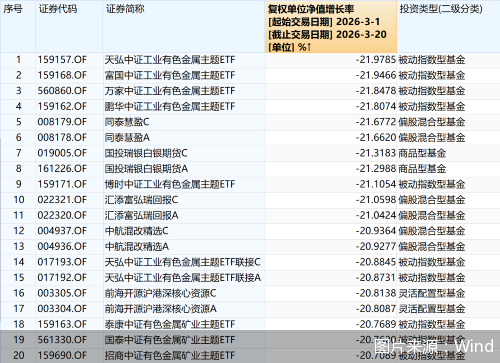This screenshot has width=500, height=363.
Task: Select growth rate value -21.8478
Action: coord(376,91)
